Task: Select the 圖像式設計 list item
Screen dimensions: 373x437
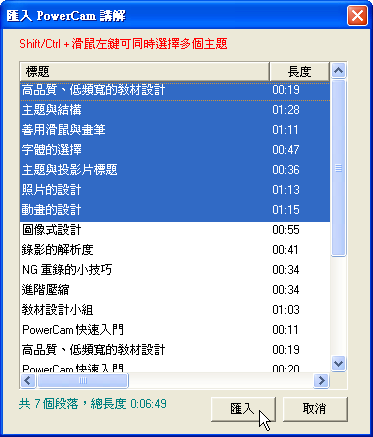Action: [175, 230]
